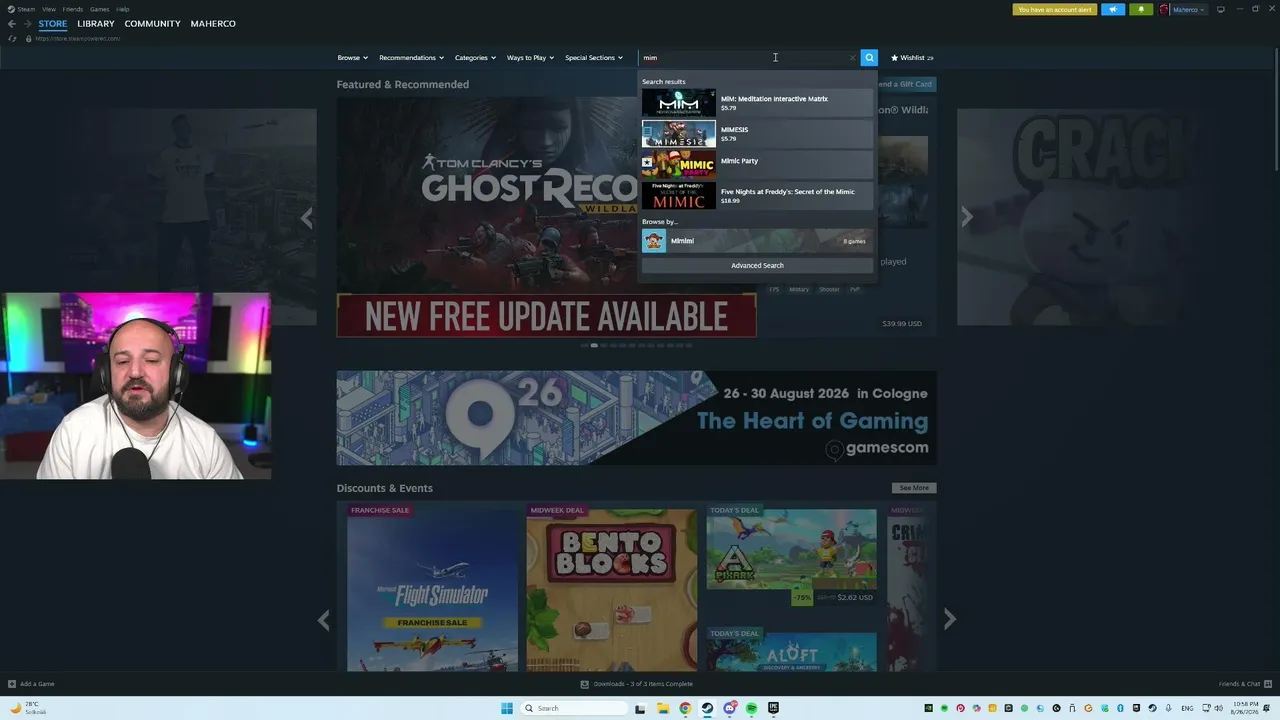Screen dimensions: 1280x720
Task: Click the Advanced Search button
Action: click(x=757, y=266)
